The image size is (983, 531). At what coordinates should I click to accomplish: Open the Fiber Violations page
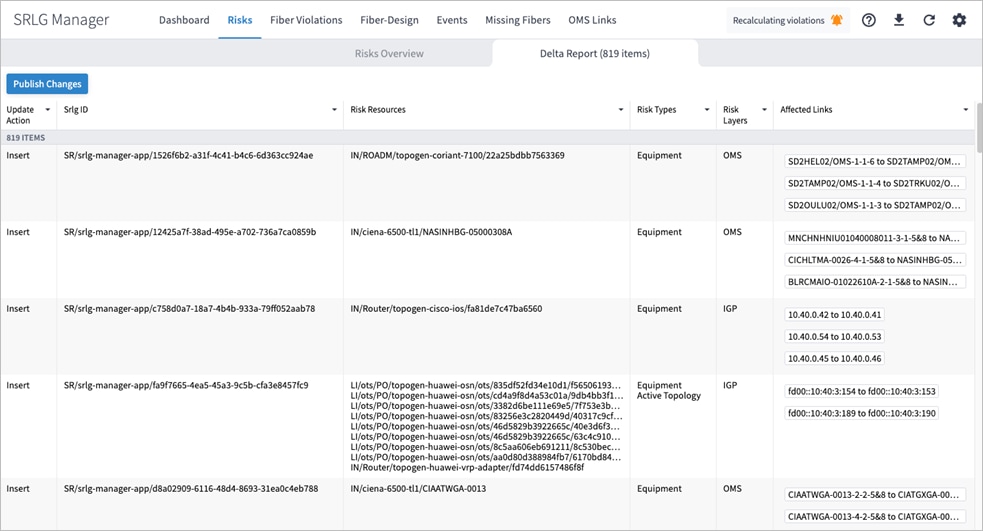pos(306,20)
